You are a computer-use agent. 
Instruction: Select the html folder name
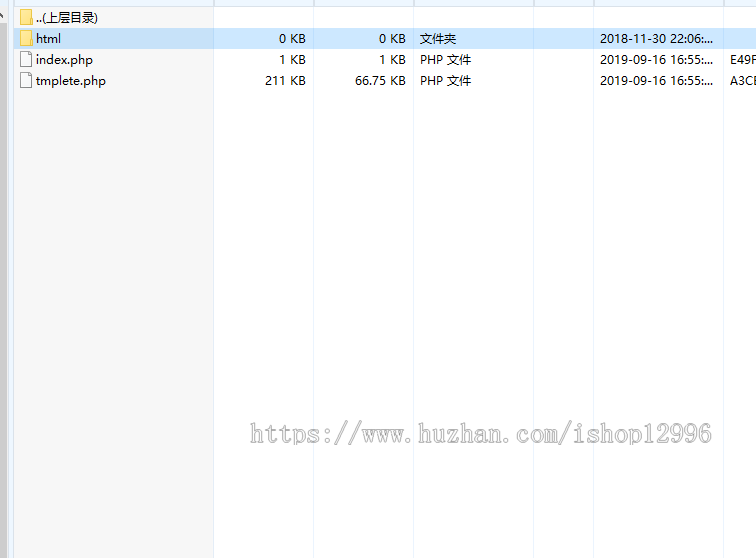pyautogui.click(x=48, y=39)
